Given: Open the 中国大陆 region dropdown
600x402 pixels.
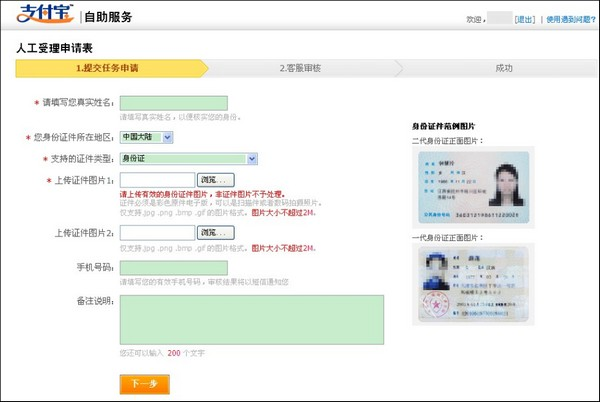Looking at the screenshot, I should coord(146,136).
